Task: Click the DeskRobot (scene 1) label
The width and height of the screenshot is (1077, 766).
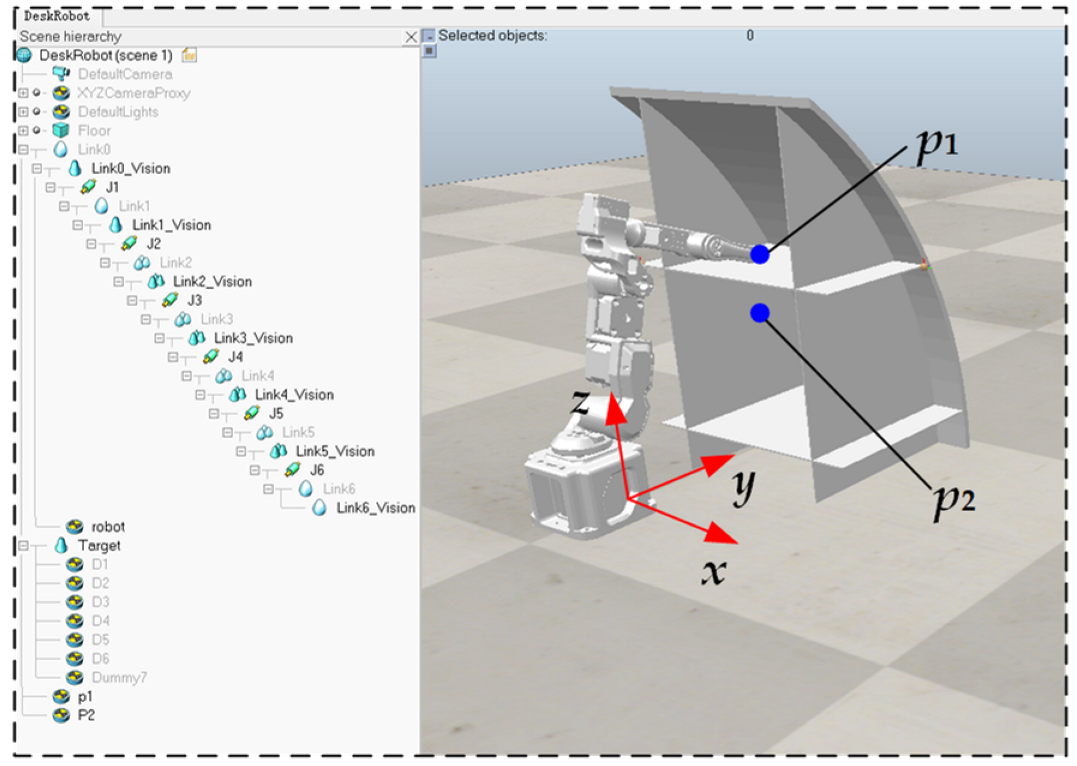Action: point(106,55)
